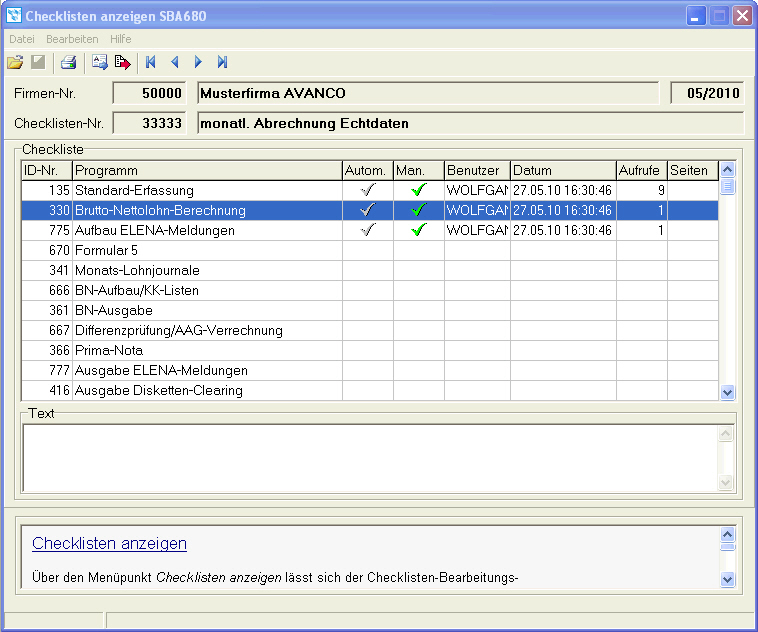Click ID-Nr. cell 670
758x632 pixels.
pyautogui.click(x=47, y=250)
